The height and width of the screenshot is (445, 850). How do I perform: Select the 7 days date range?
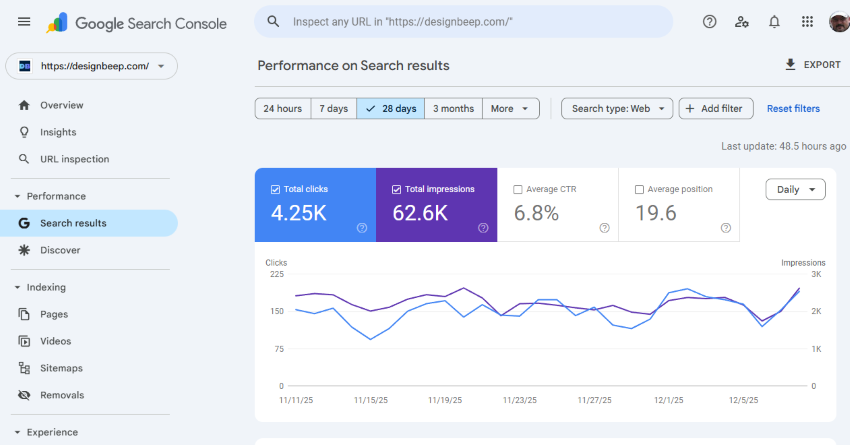[333, 109]
